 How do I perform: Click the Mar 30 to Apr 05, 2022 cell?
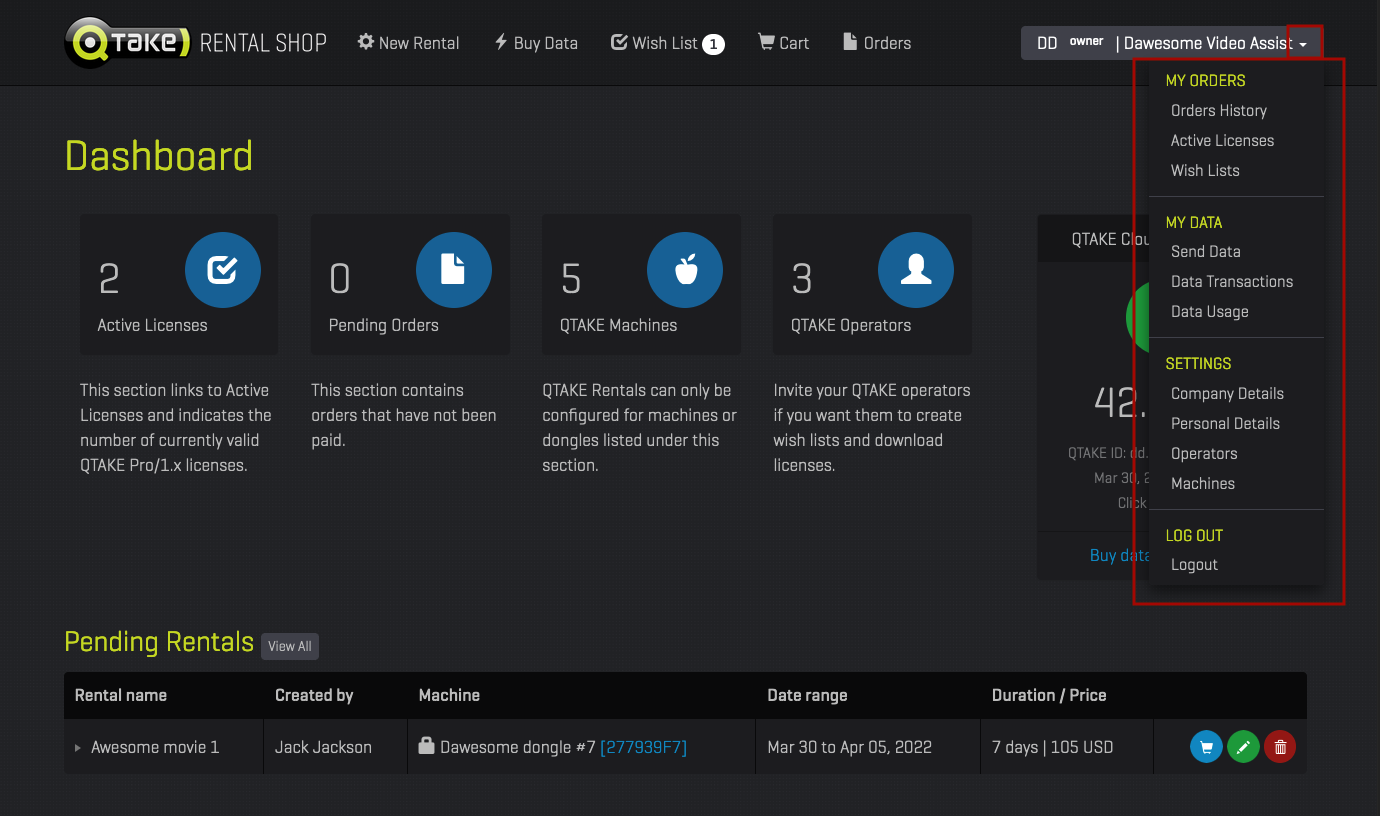click(849, 747)
